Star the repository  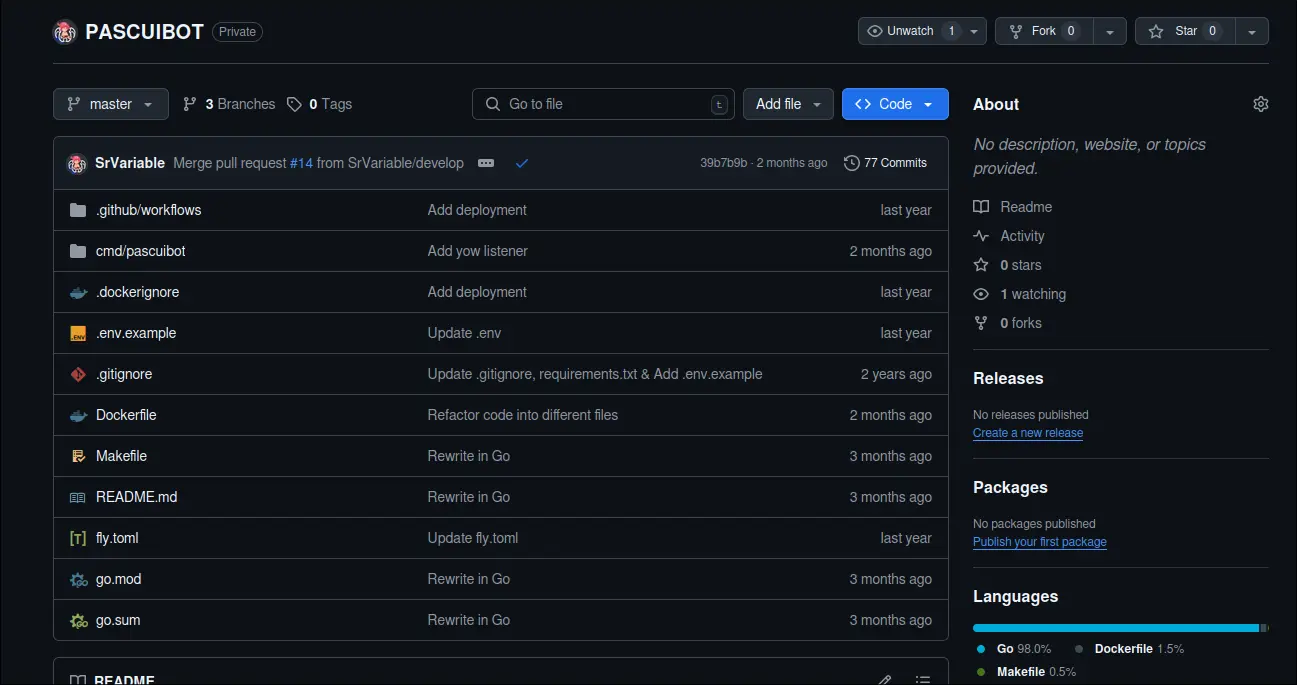pos(1183,30)
